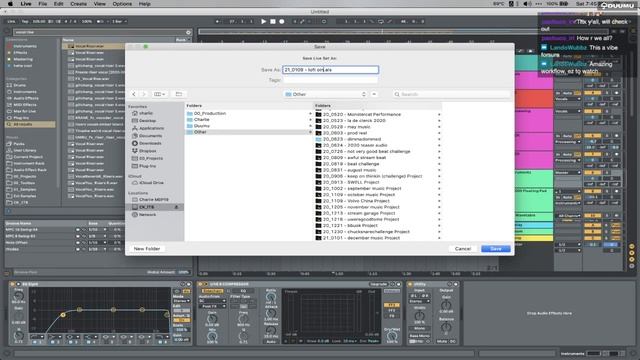Open the View menu

point(100,4)
